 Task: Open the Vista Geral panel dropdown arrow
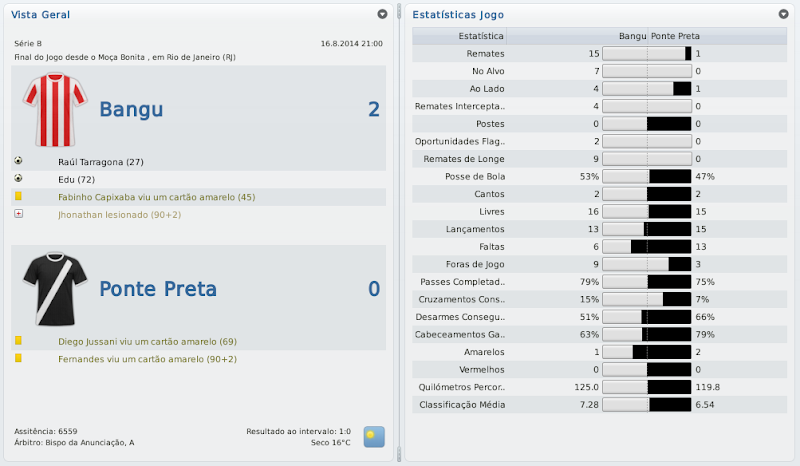(x=382, y=15)
